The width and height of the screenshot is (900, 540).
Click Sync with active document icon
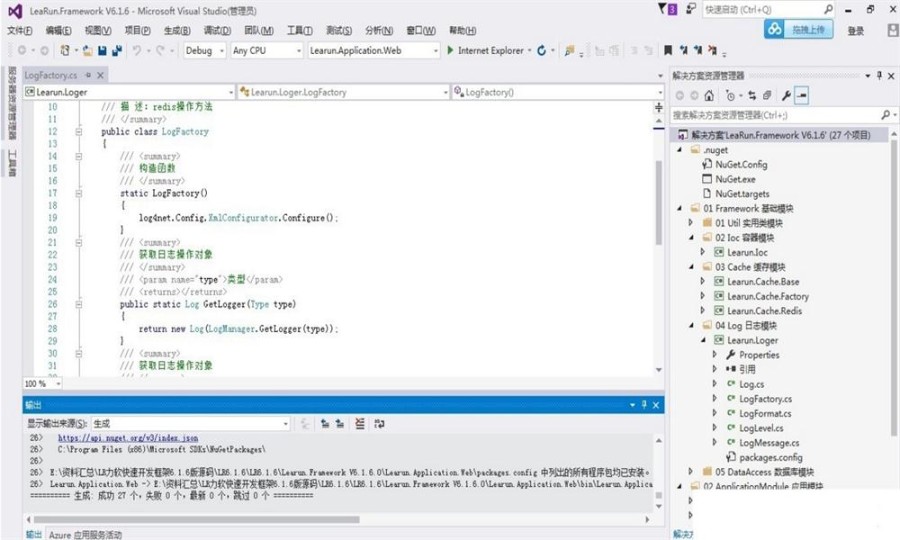tap(752, 96)
